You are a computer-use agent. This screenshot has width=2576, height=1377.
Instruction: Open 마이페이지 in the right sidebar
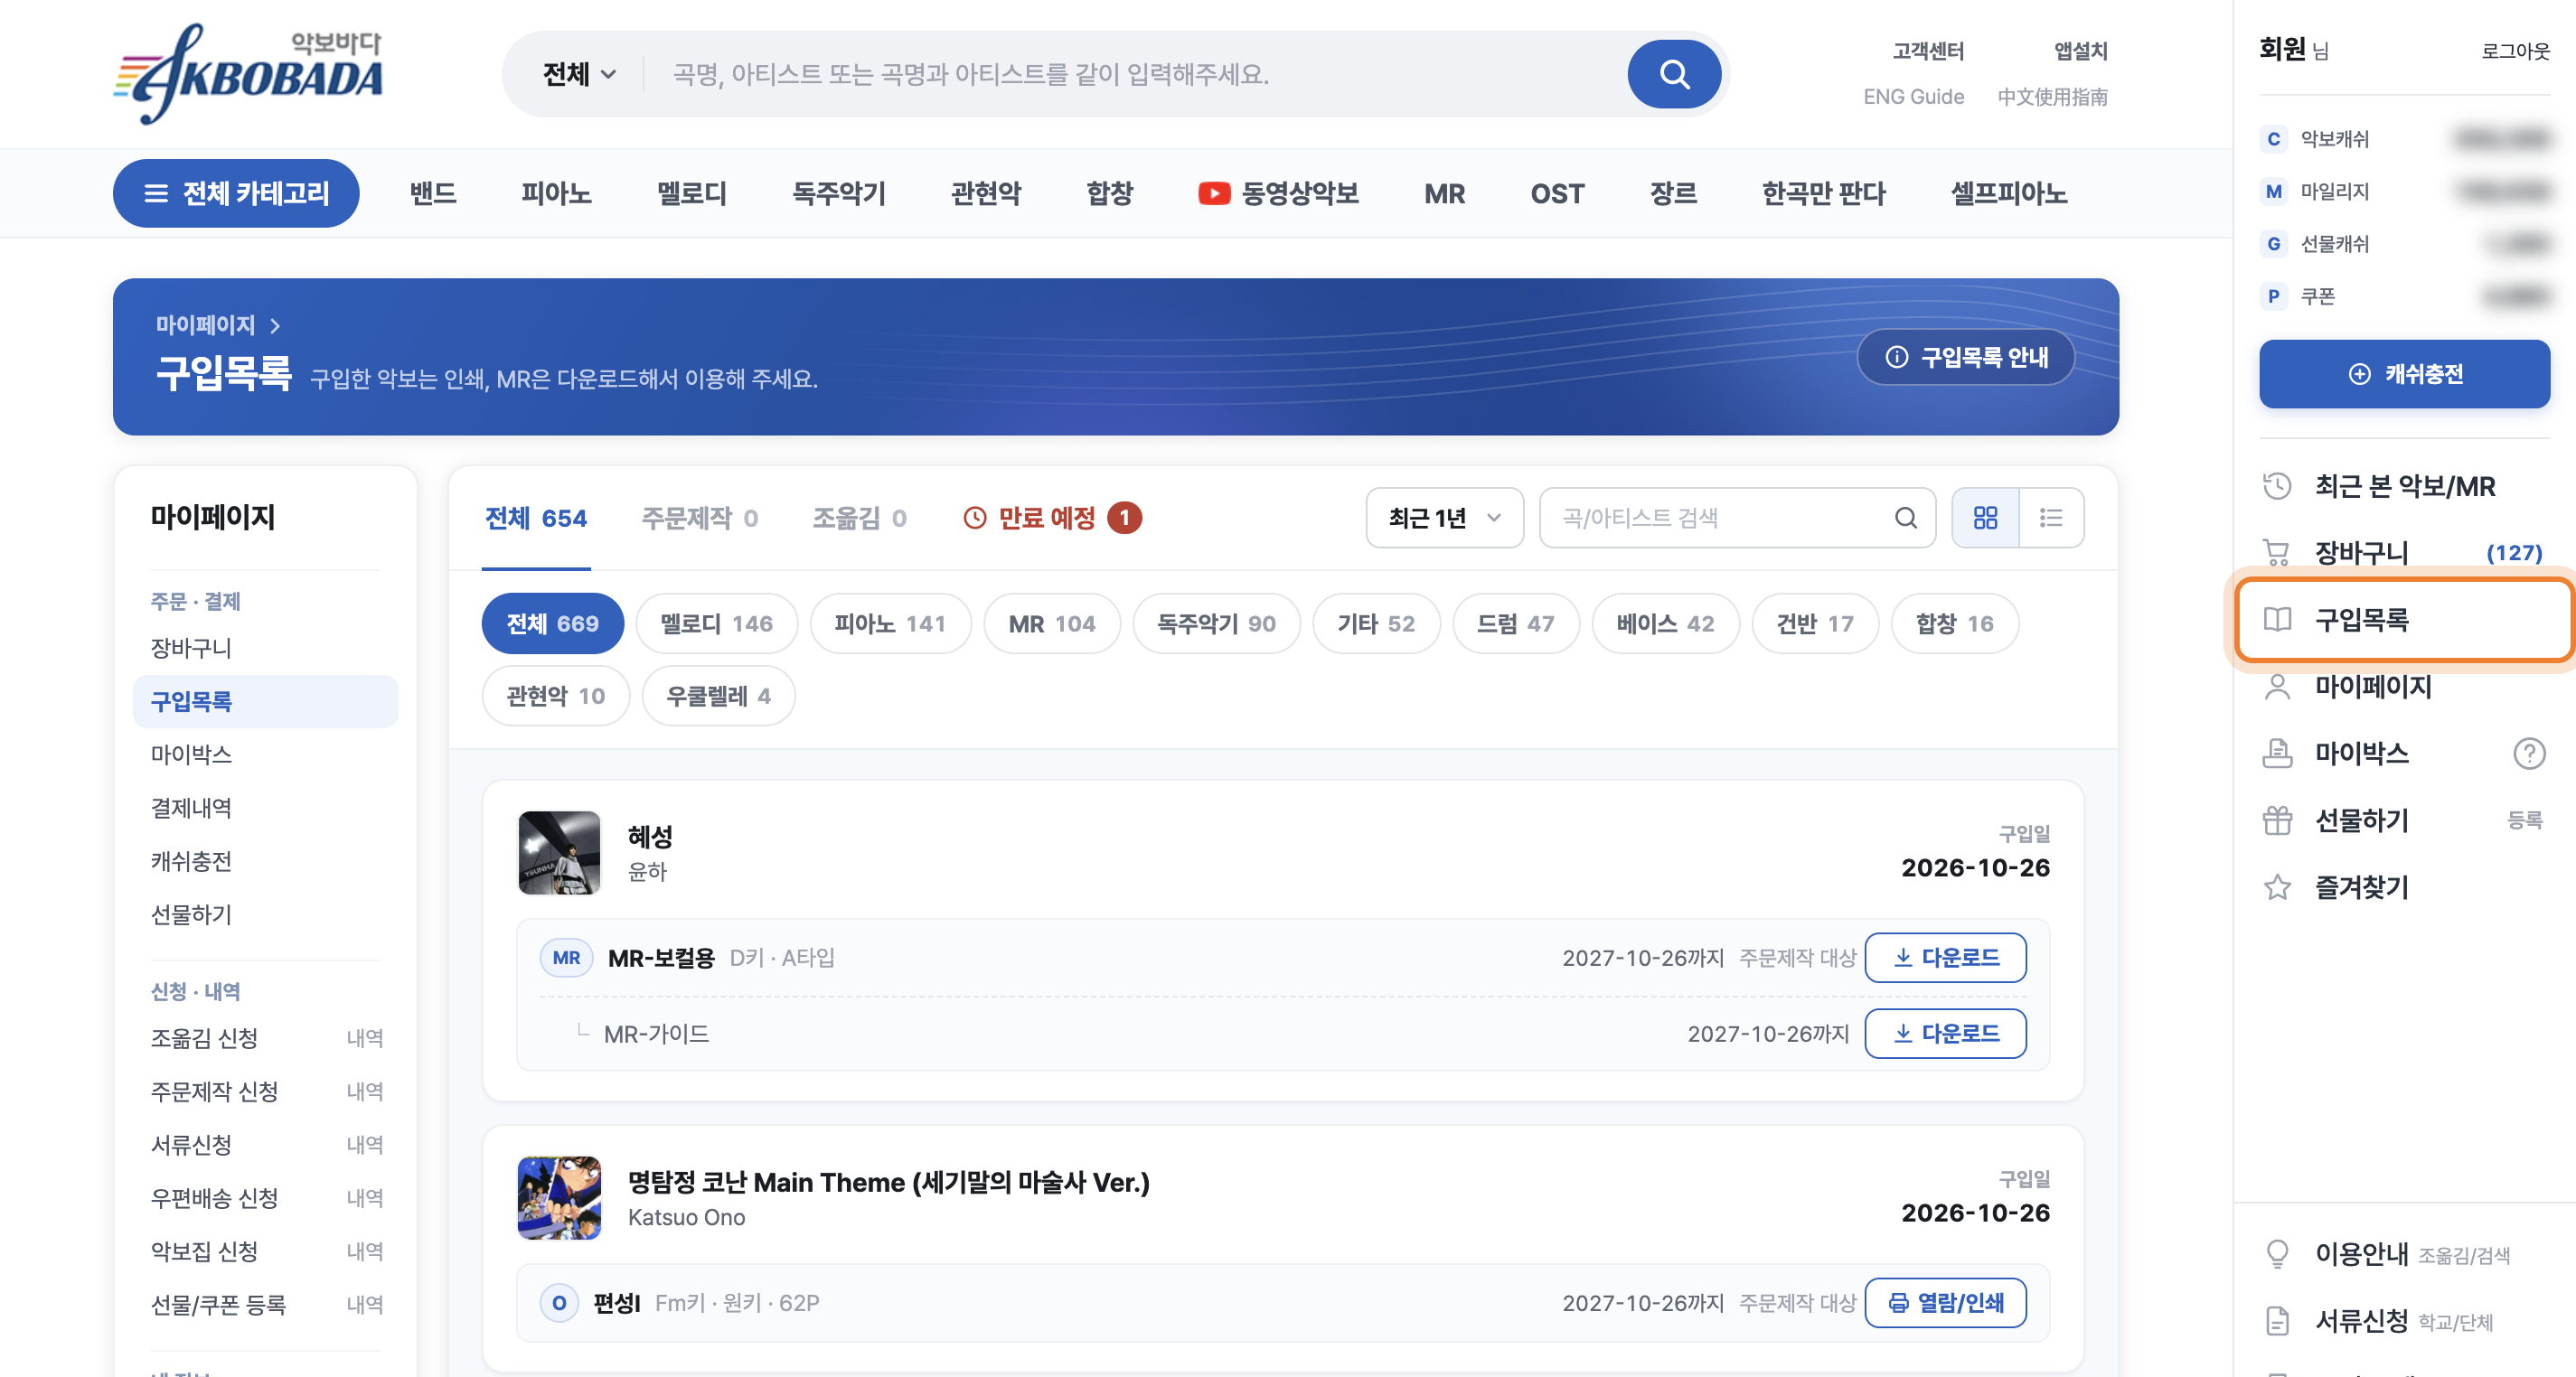point(2404,687)
